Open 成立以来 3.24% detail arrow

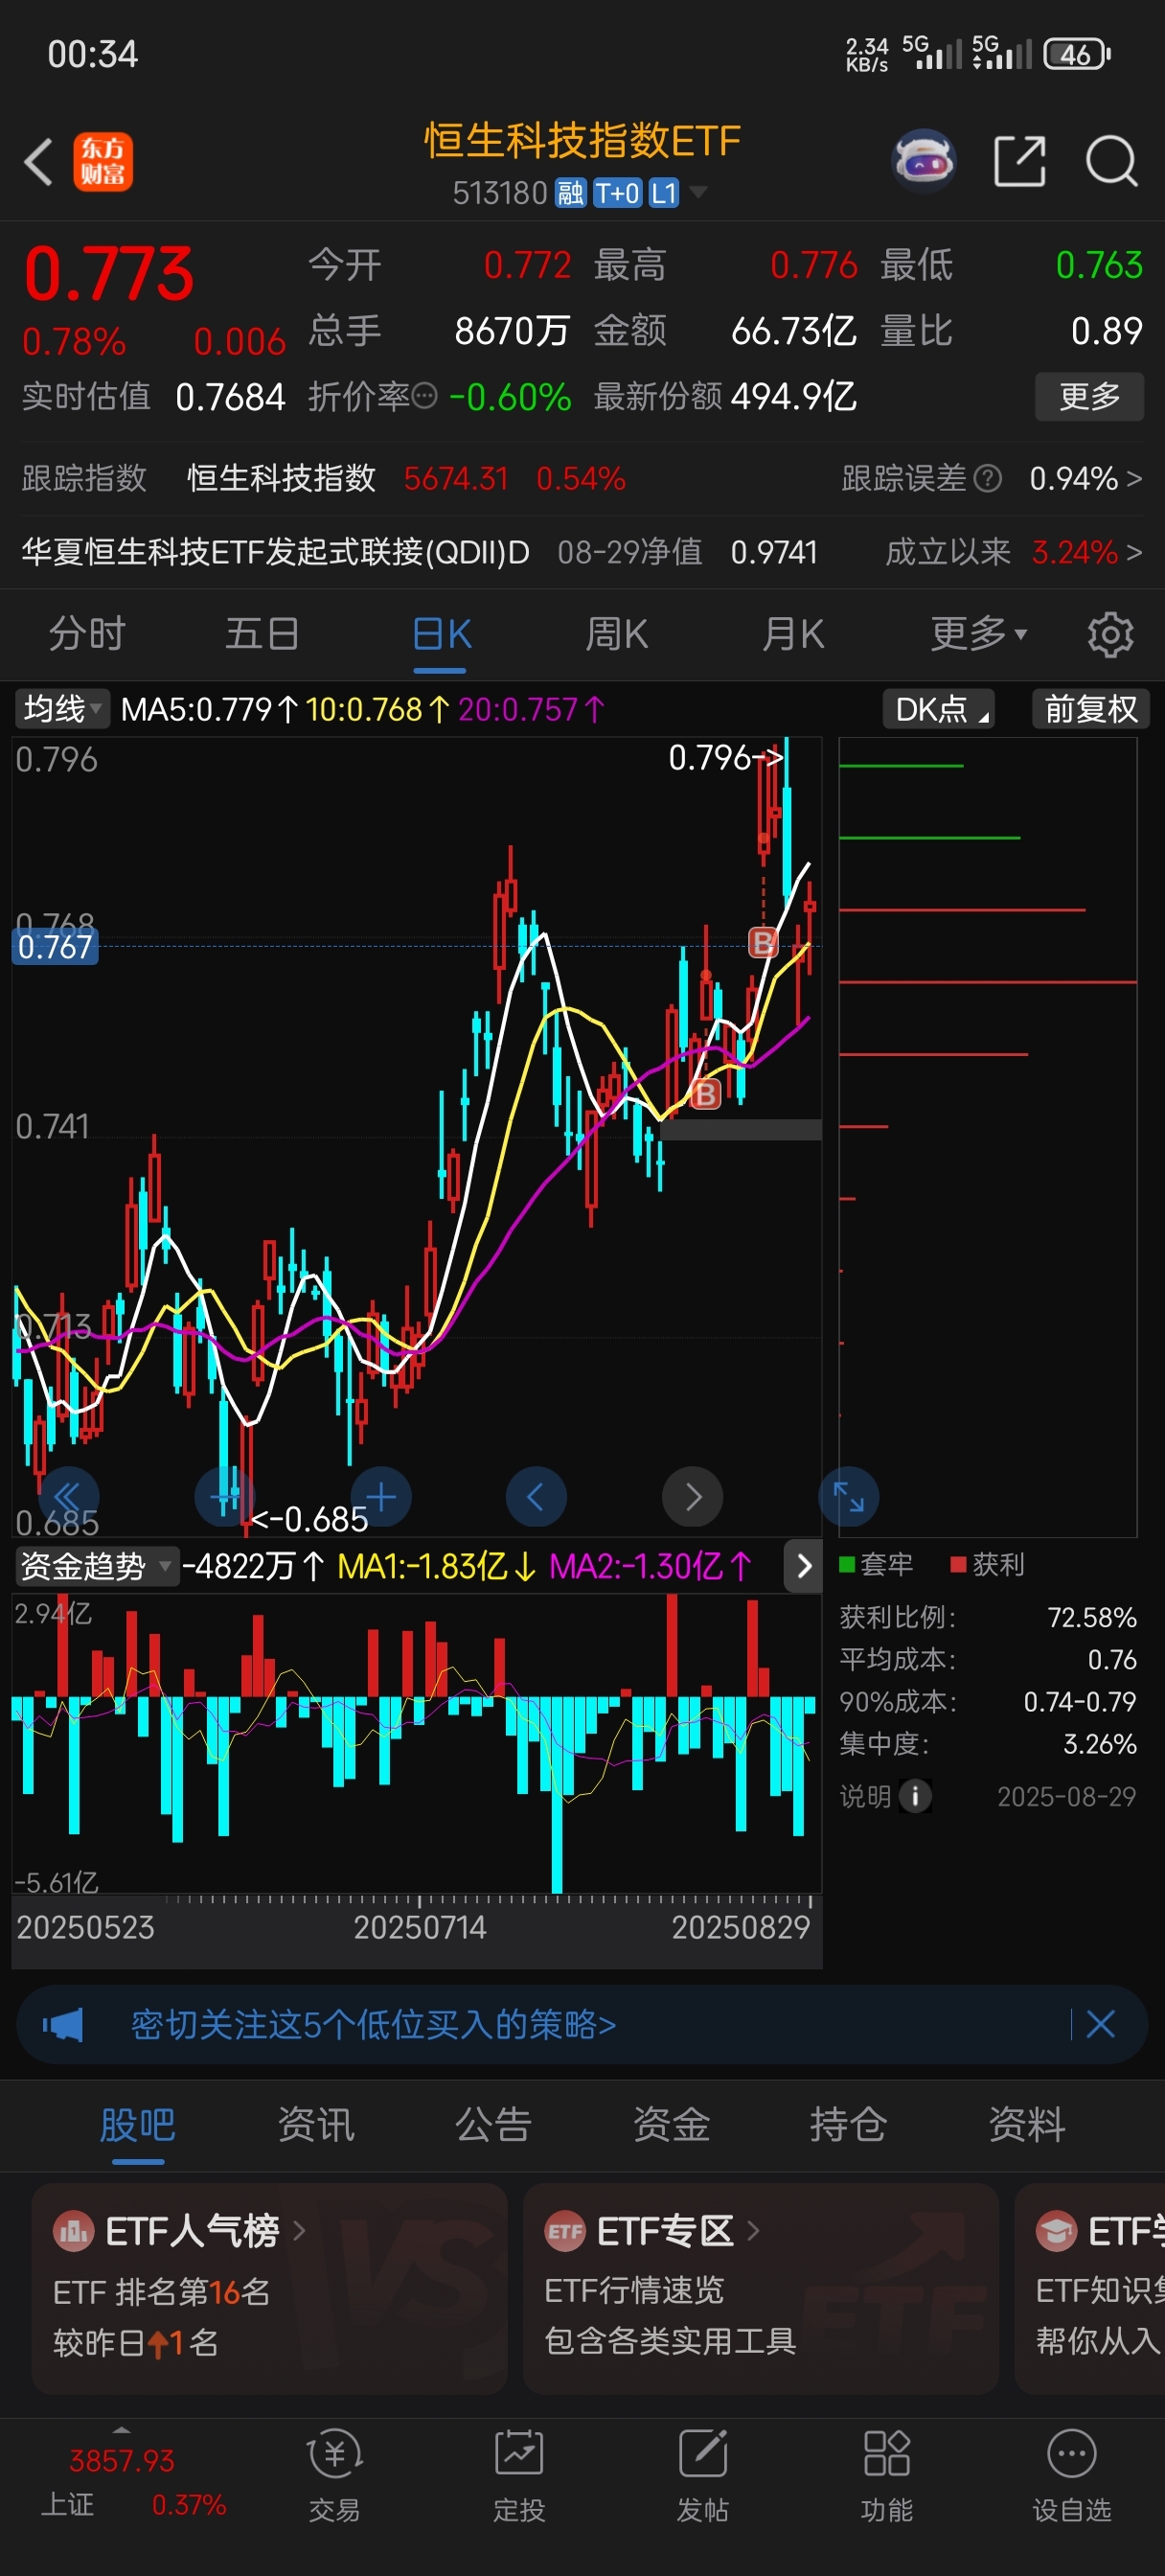click(x=1134, y=552)
